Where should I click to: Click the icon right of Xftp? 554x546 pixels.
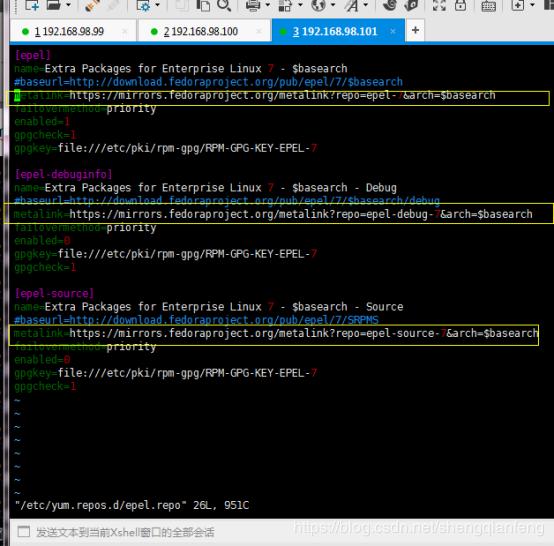tap(412, 5)
